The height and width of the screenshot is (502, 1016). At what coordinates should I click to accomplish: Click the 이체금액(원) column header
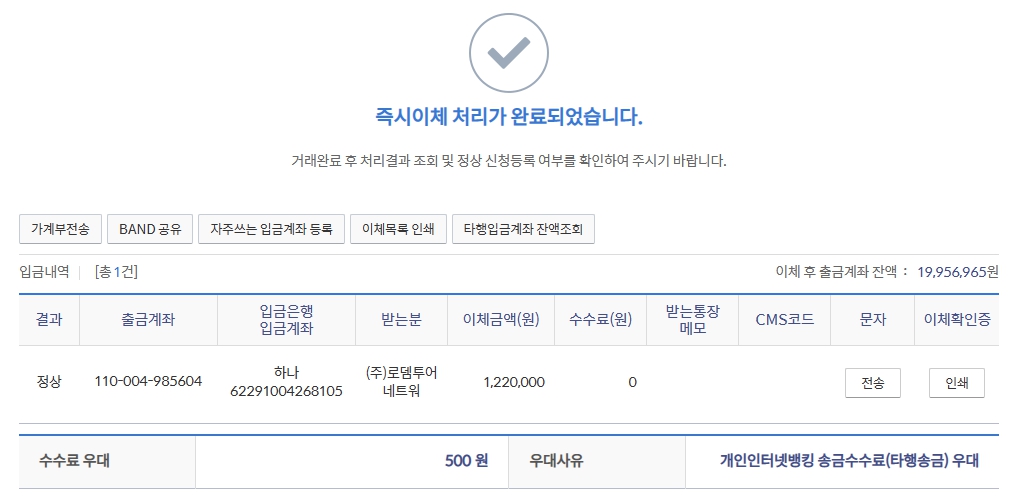[x=501, y=320]
